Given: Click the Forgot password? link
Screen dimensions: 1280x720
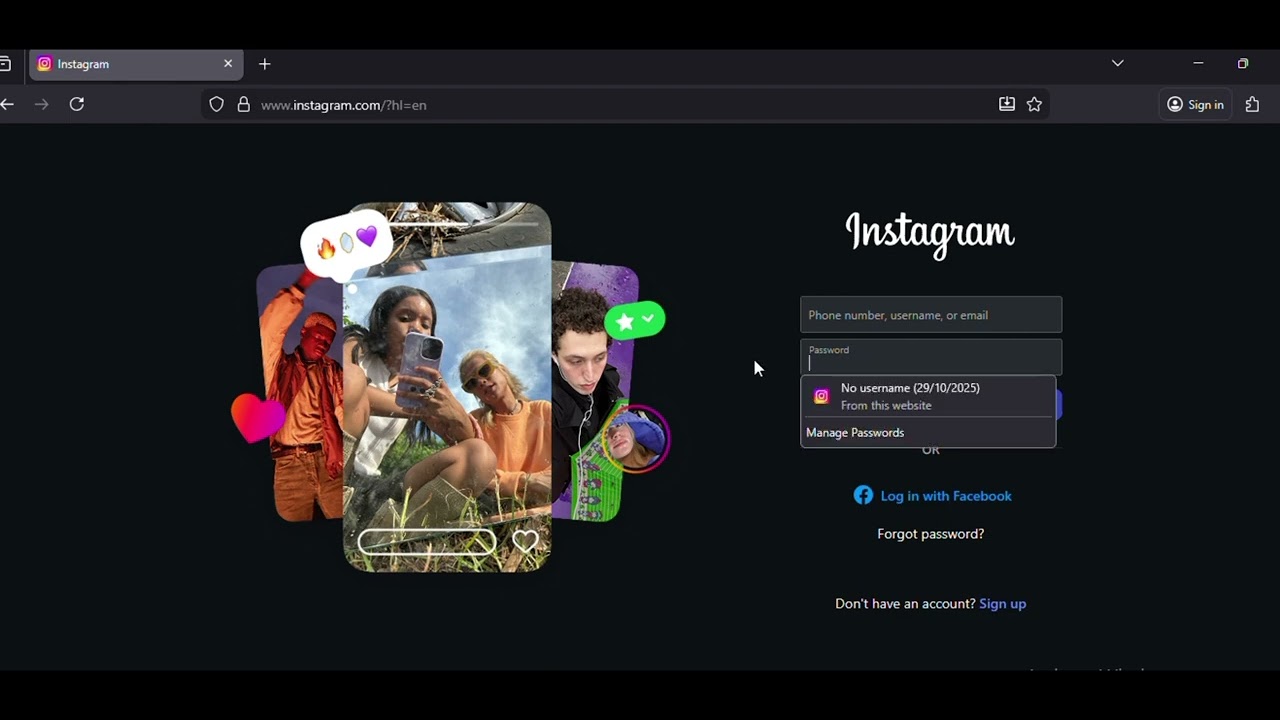Looking at the screenshot, I should (931, 534).
